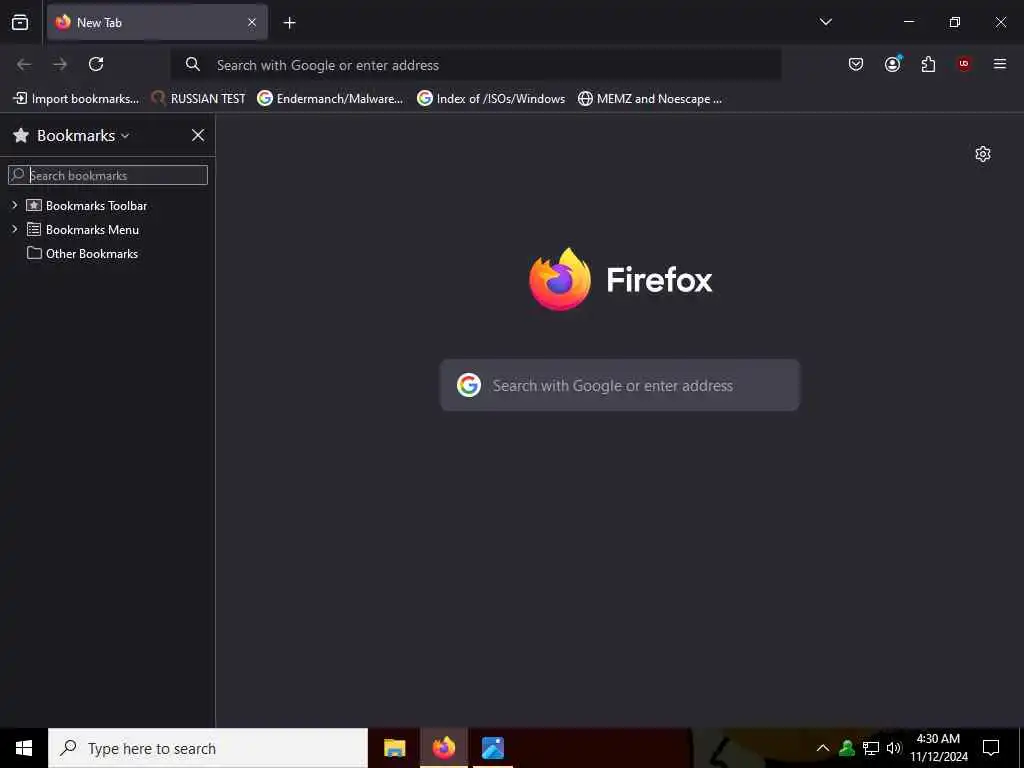Screen dimensions: 1024x768
Task: Open the uBlock Origin extension icon
Action: [963, 64]
